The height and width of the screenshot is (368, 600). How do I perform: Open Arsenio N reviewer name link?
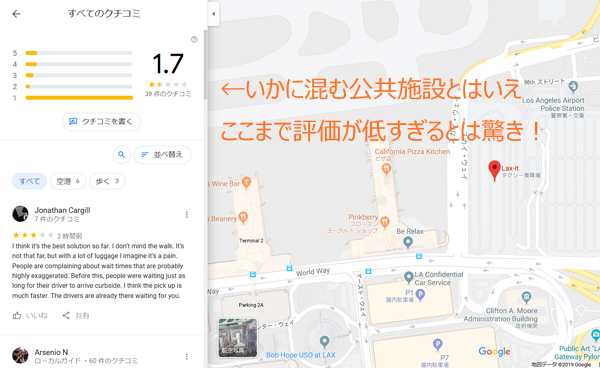click(51, 352)
